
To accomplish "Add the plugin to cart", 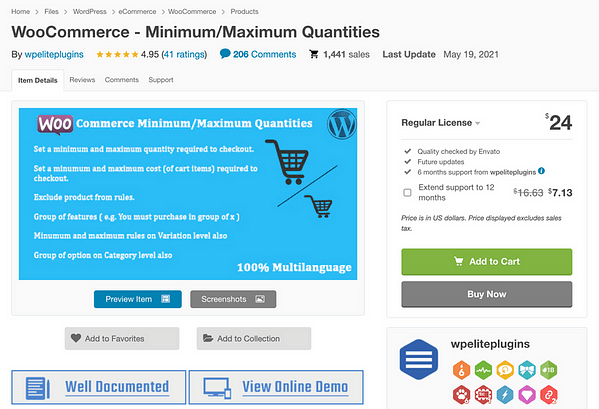I will [487, 262].
